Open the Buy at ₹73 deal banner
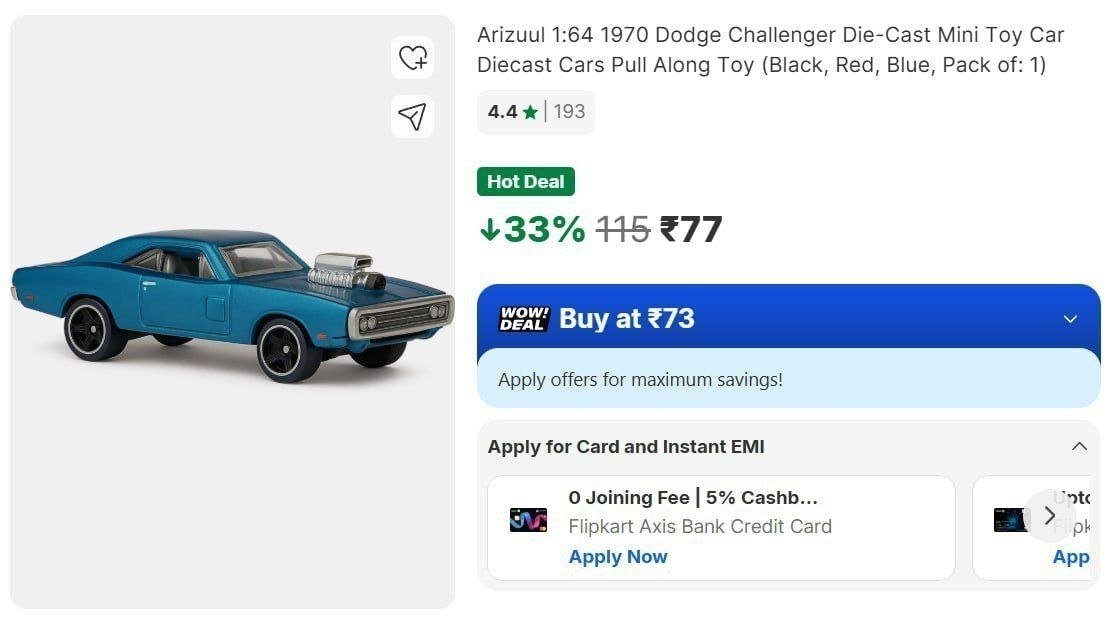The height and width of the screenshot is (620, 1117). [626, 319]
